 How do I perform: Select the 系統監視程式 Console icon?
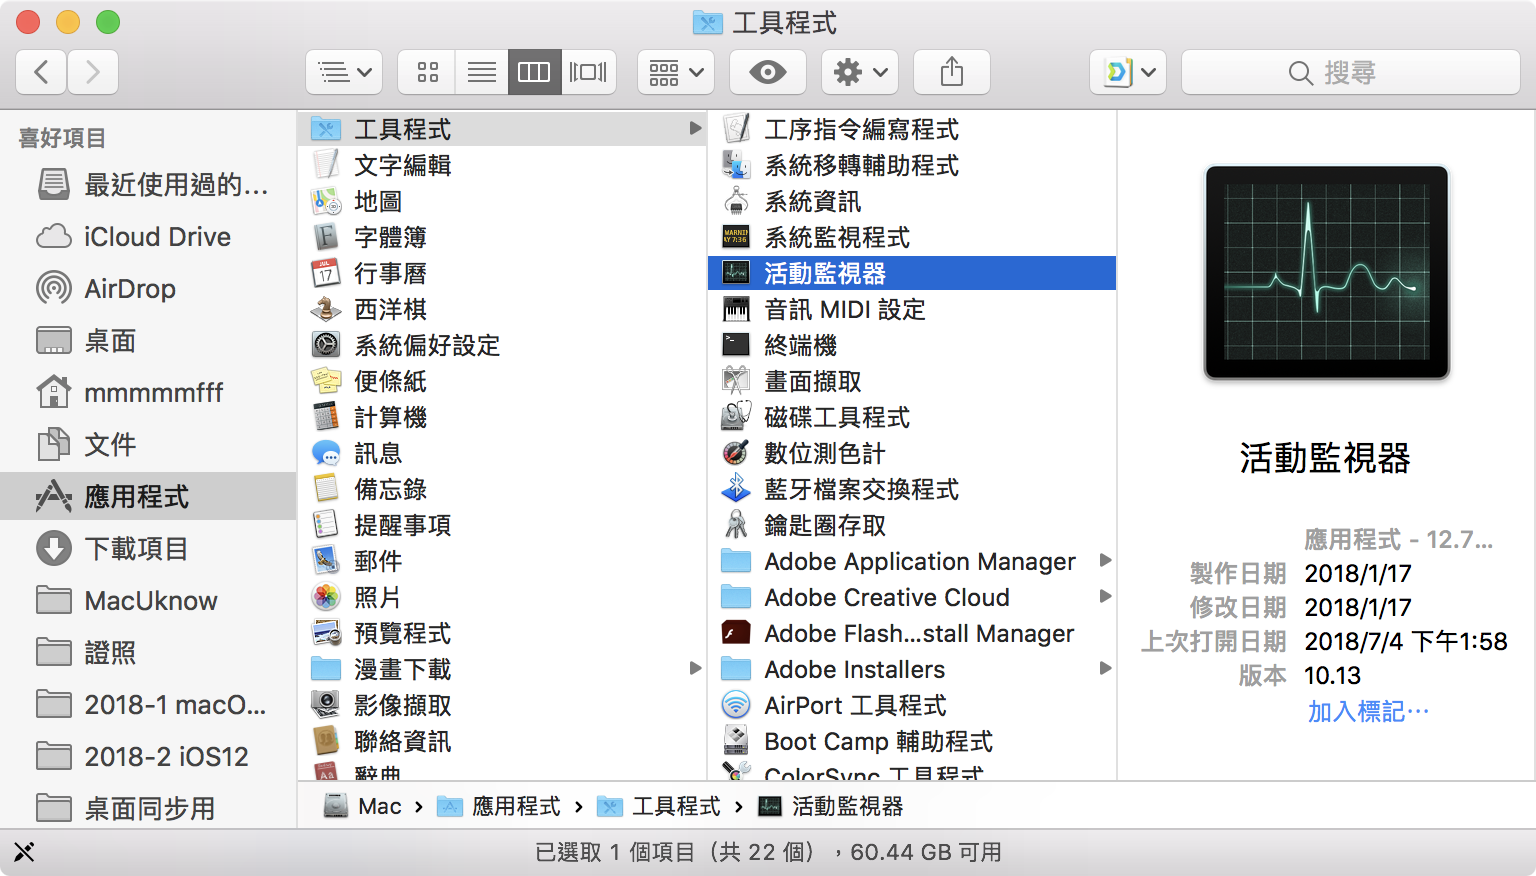coord(736,237)
